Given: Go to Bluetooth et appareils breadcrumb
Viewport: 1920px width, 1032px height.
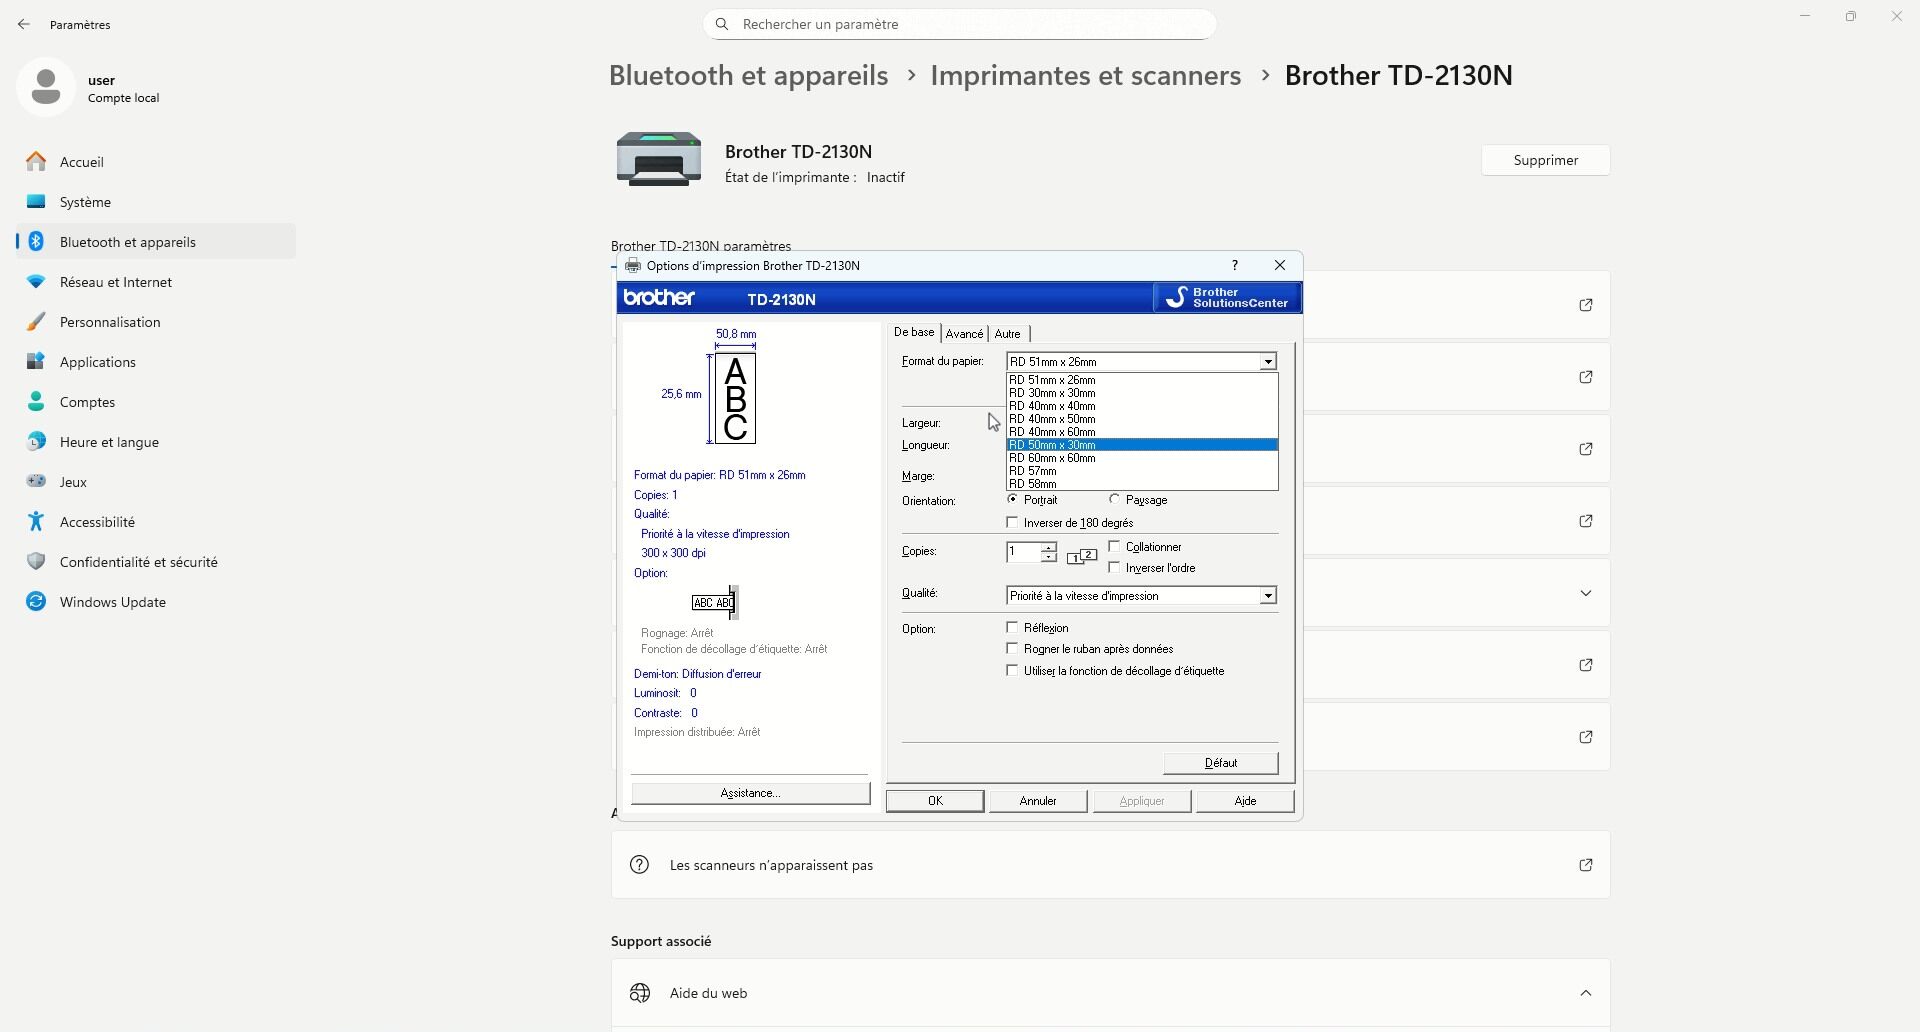Looking at the screenshot, I should 749,75.
